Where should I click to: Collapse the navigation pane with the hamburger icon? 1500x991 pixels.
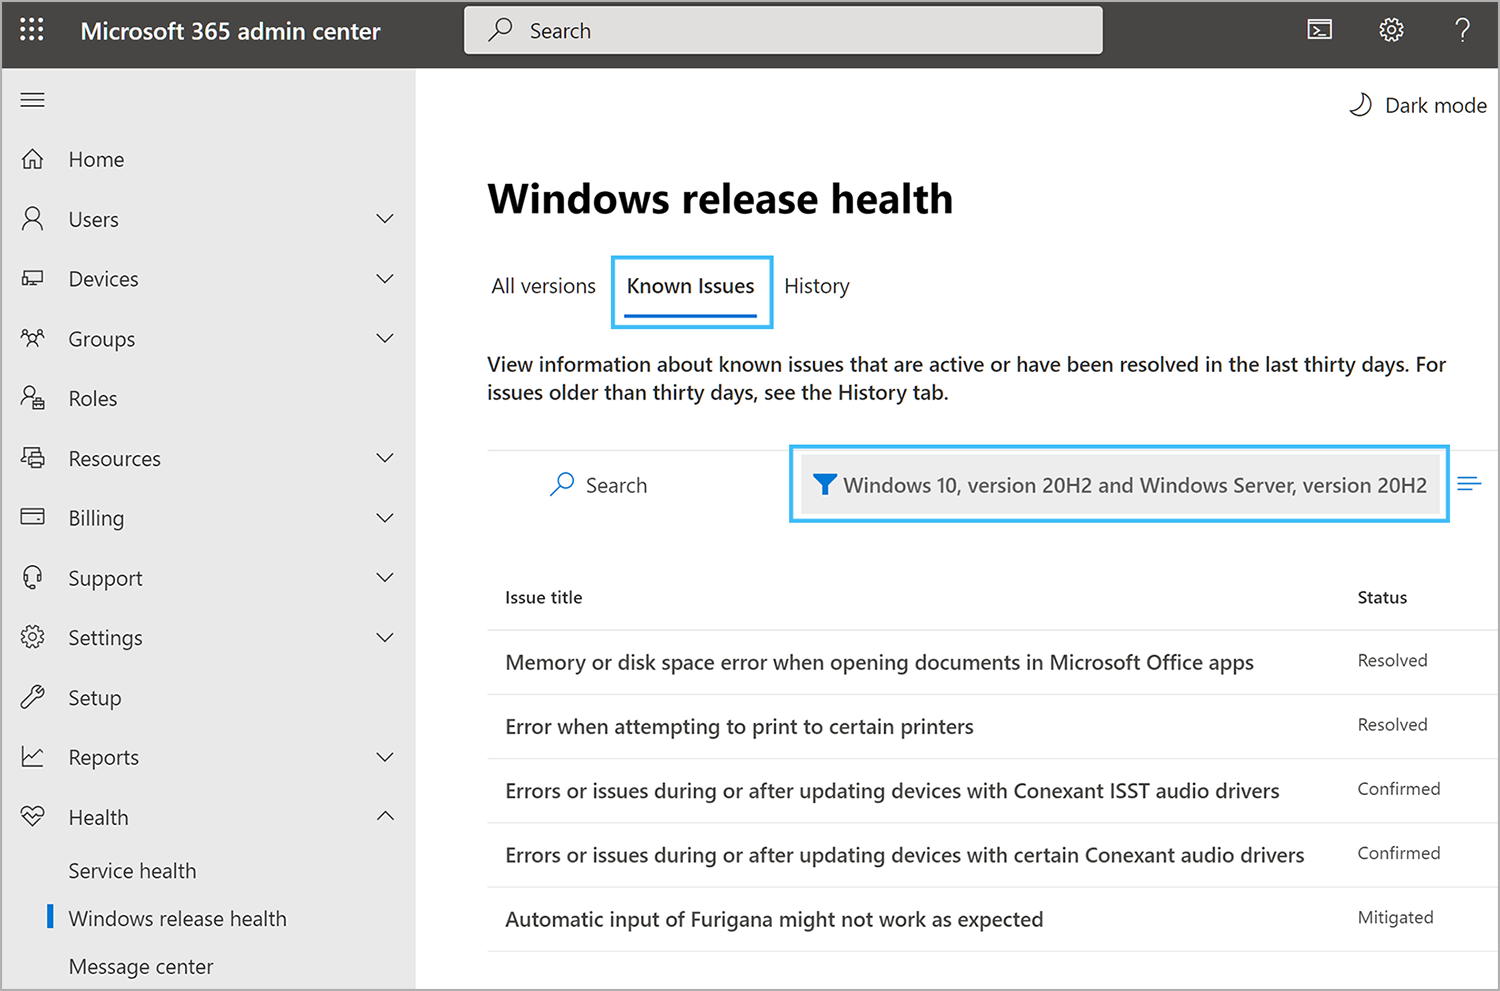tap(32, 99)
